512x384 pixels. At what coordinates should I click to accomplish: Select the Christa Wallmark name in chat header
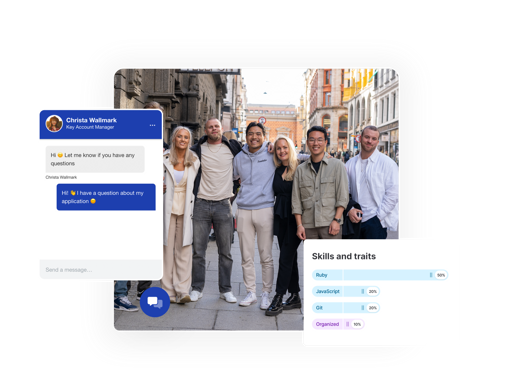(x=91, y=120)
